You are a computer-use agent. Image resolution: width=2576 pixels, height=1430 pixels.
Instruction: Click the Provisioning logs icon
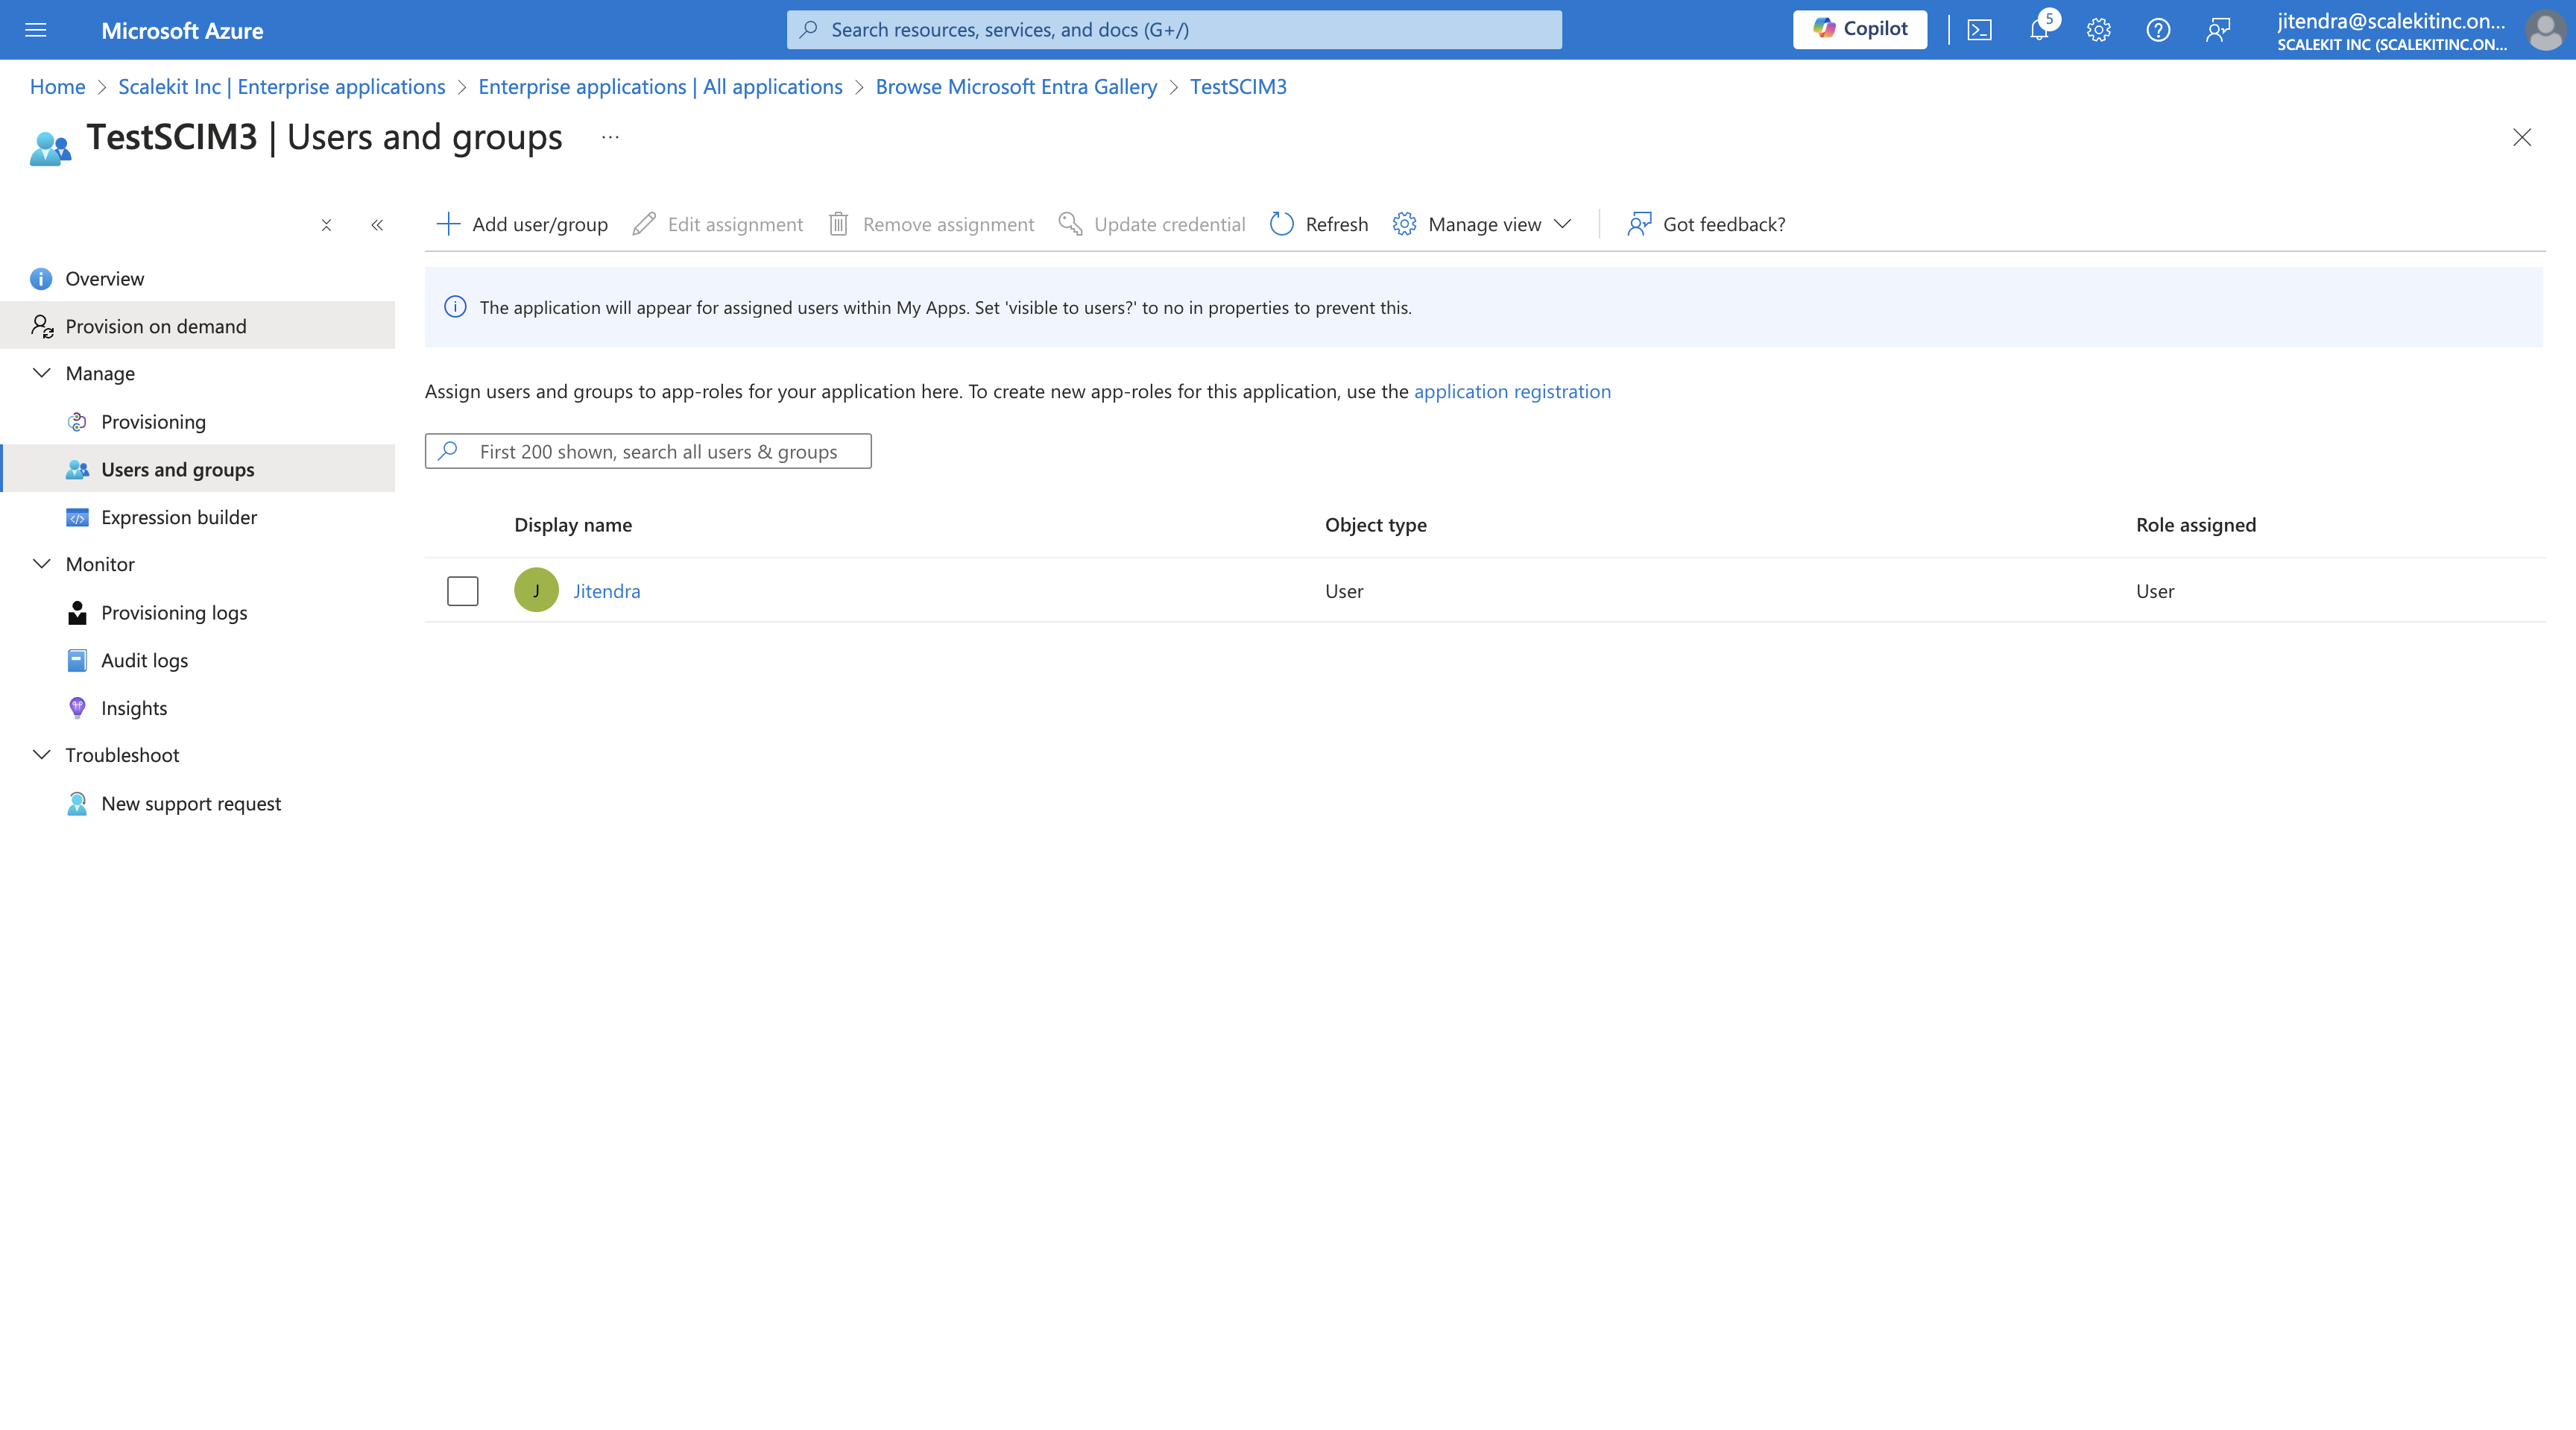tap(77, 613)
